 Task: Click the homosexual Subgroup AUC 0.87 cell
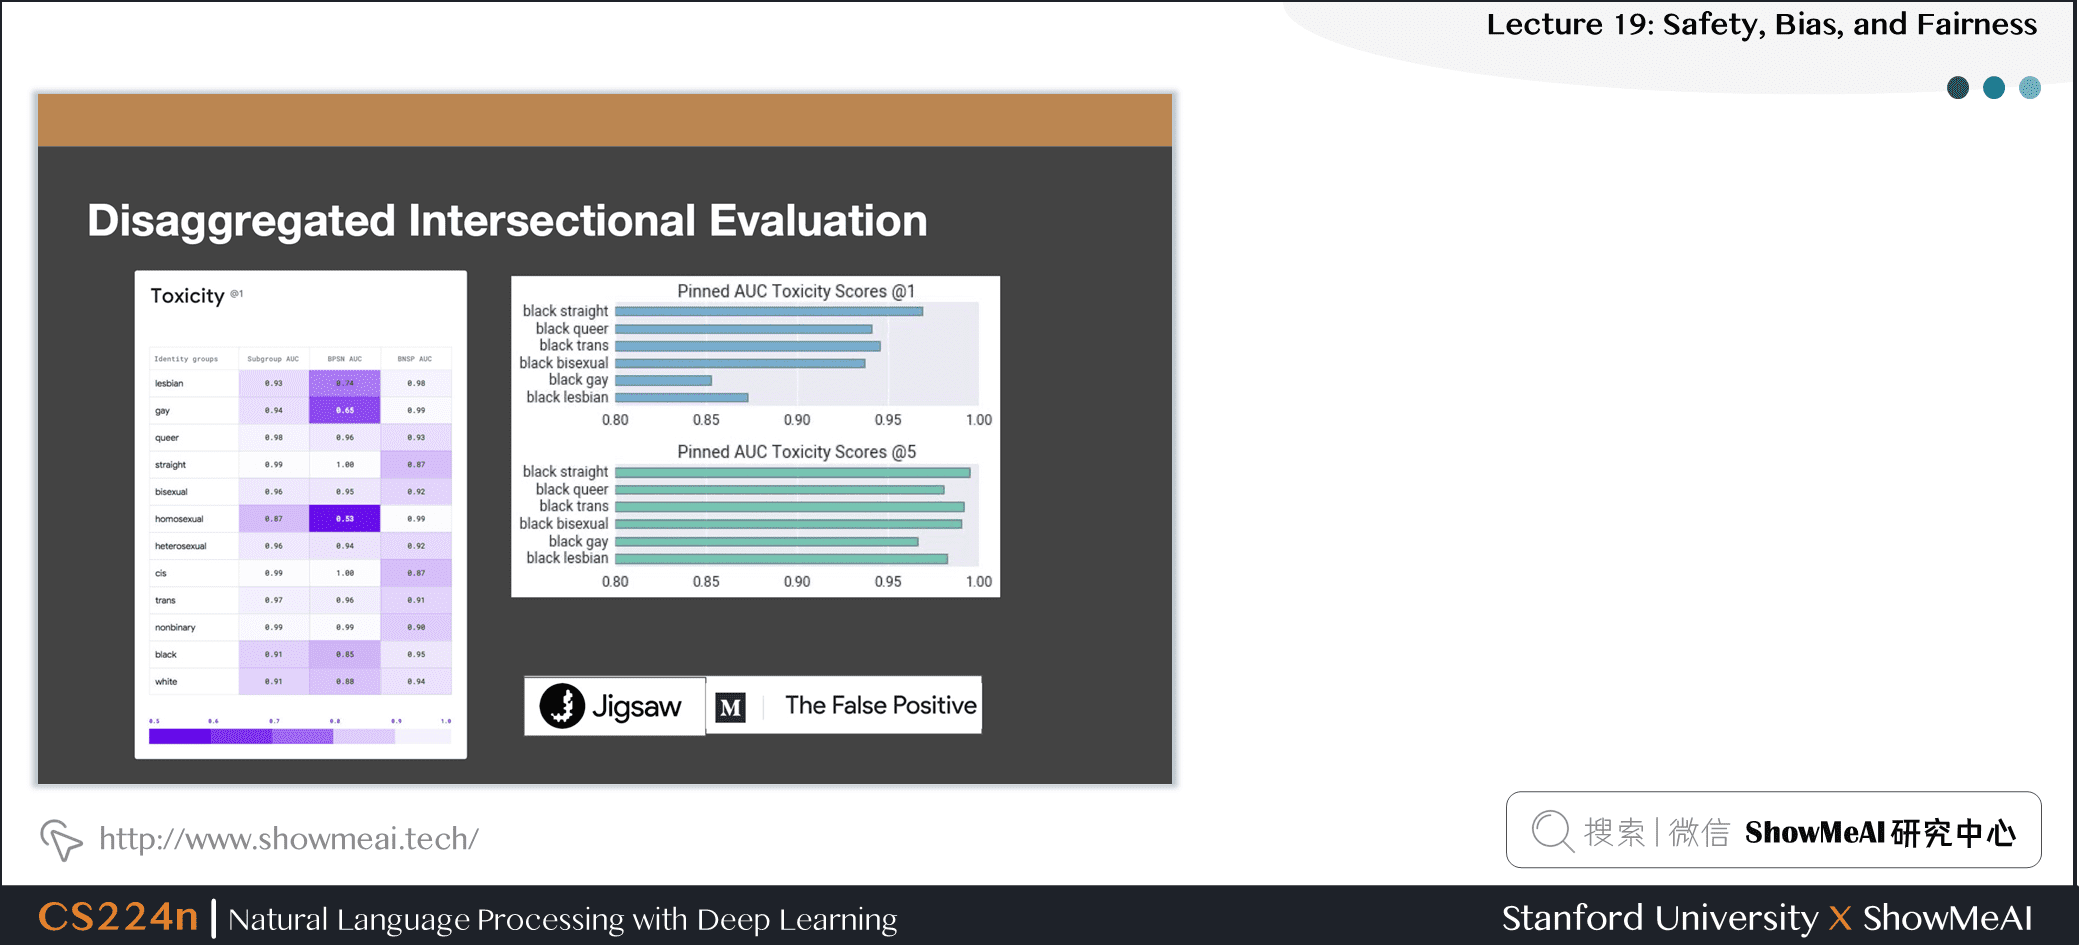(x=273, y=518)
